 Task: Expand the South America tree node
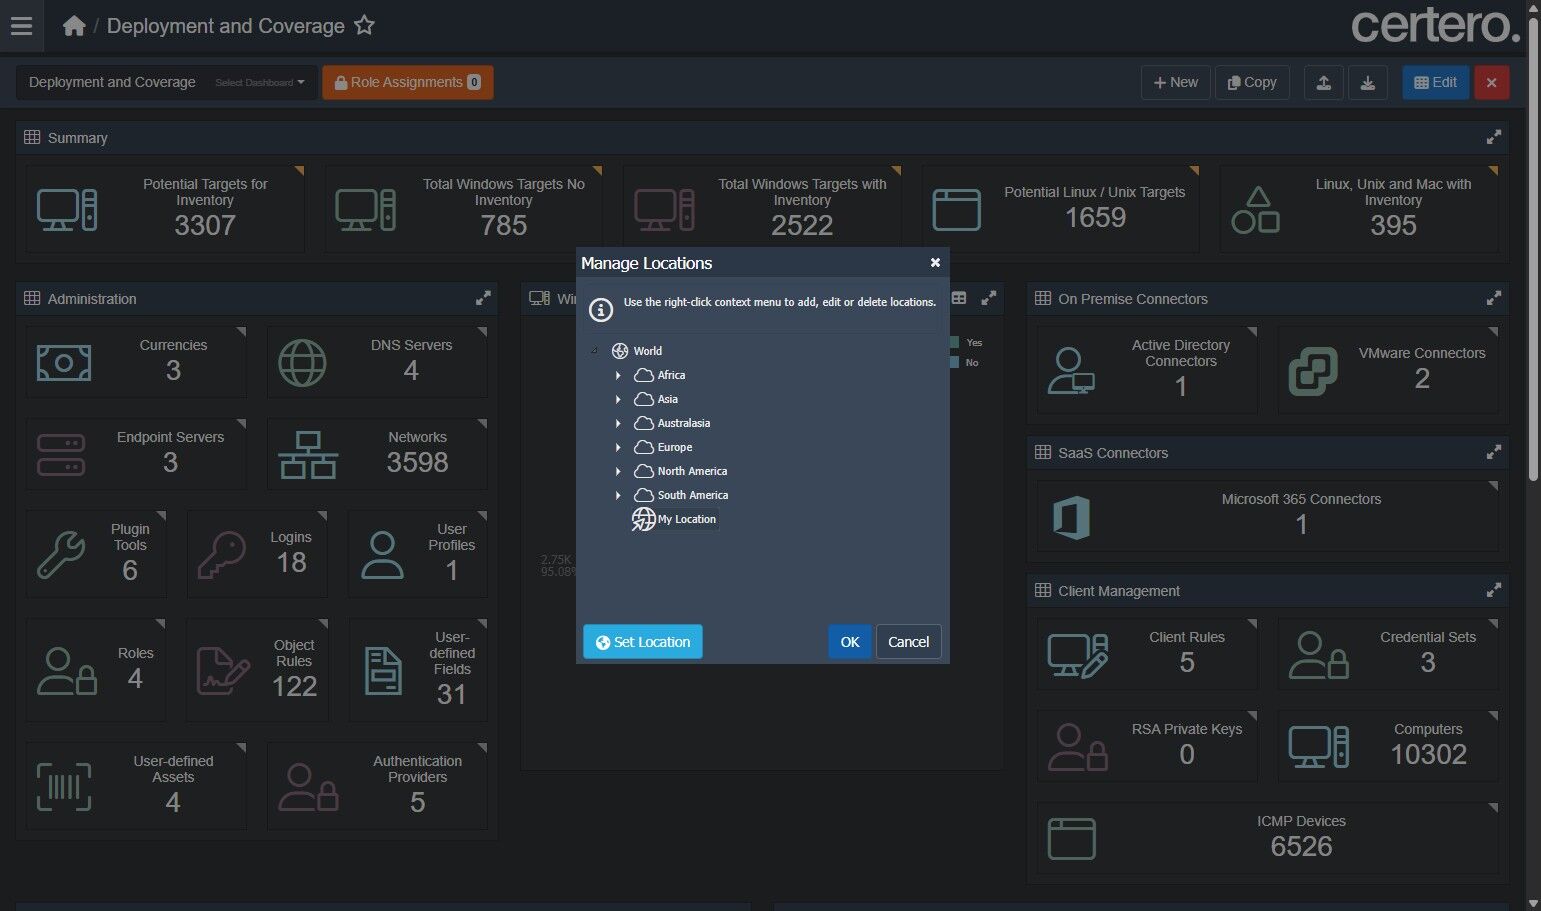click(618, 495)
